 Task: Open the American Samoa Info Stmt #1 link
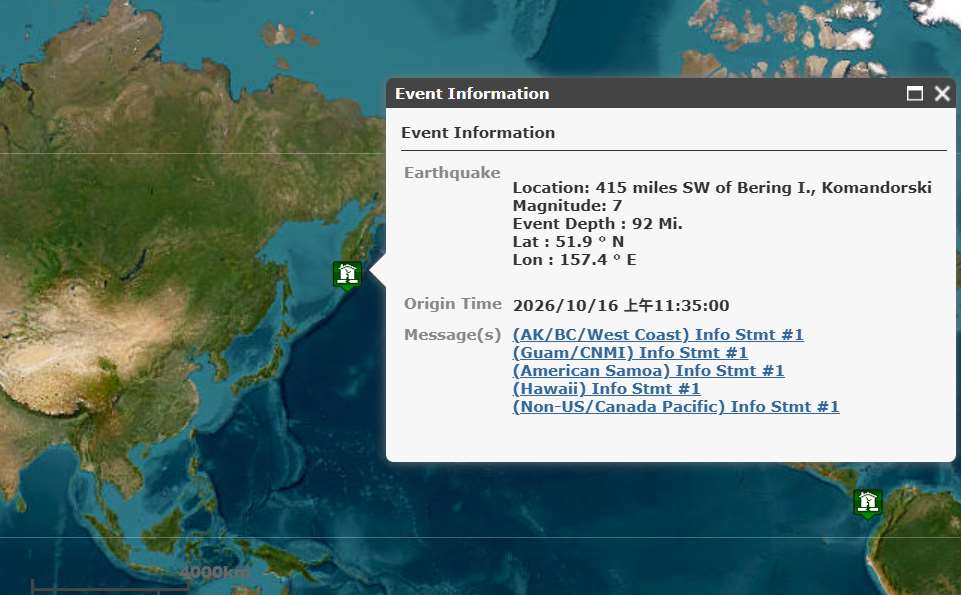coord(648,371)
